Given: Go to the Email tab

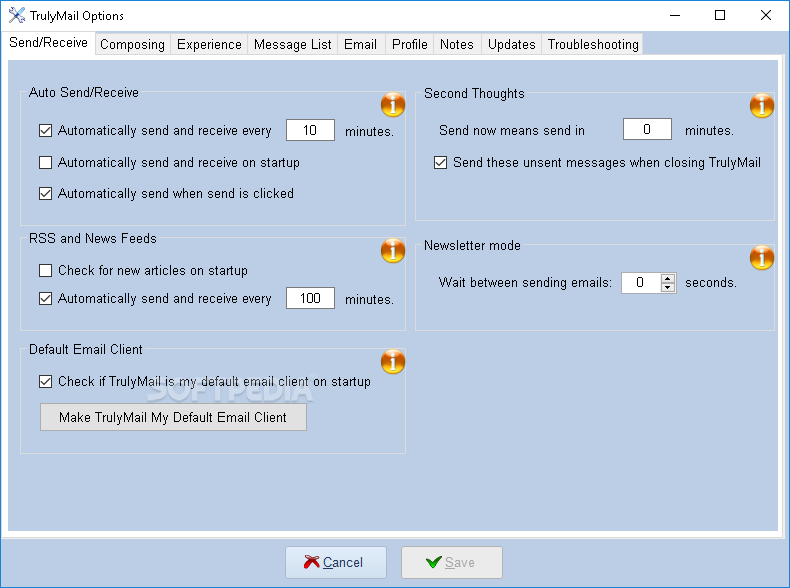Looking at the screenshot, I should pos(360,44).
